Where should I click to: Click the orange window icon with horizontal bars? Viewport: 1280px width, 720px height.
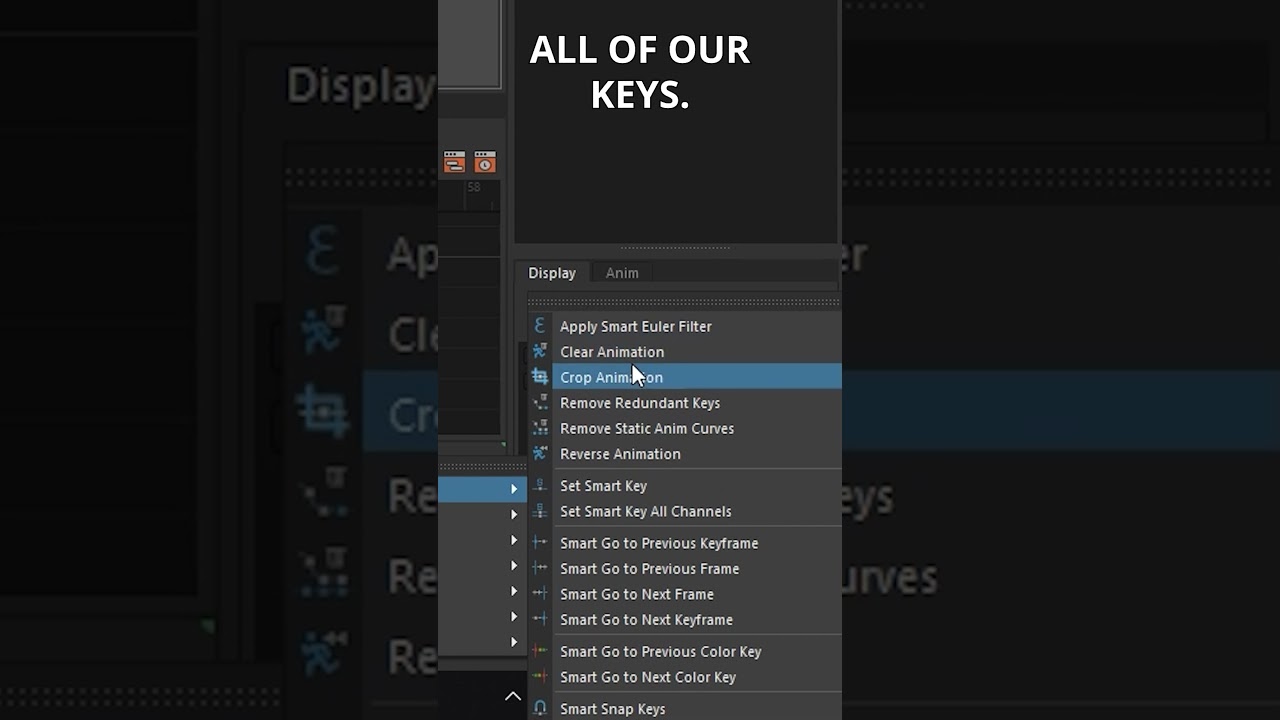pos(454,162)
